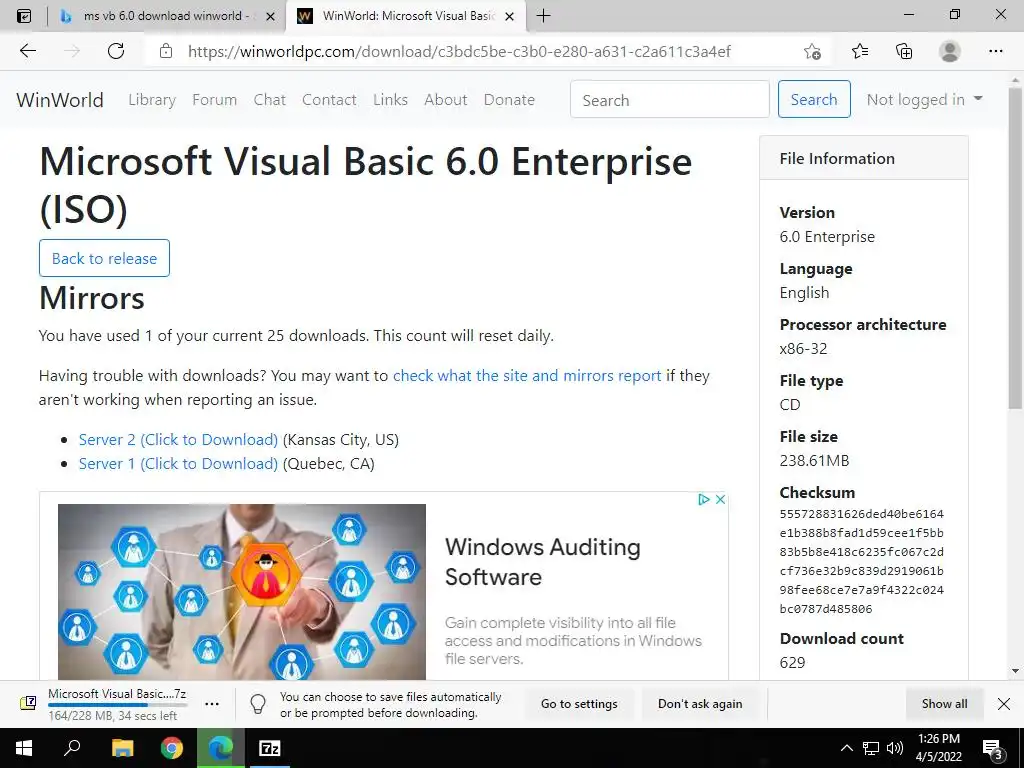Open Collections panel
Screen dimensions: 1024x768
coord(904,51)
